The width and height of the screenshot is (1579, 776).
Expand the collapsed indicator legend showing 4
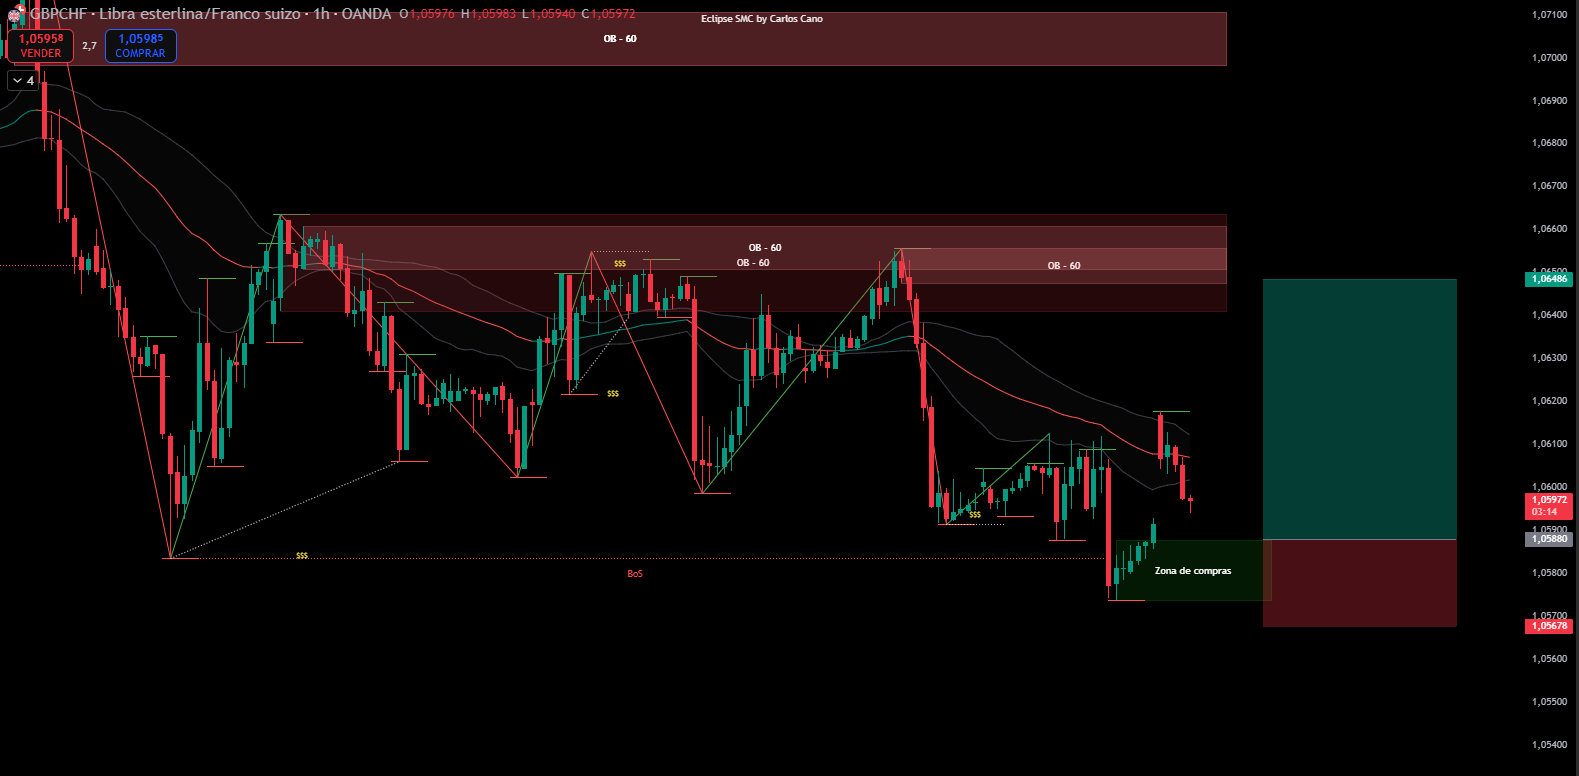[23, 81]
